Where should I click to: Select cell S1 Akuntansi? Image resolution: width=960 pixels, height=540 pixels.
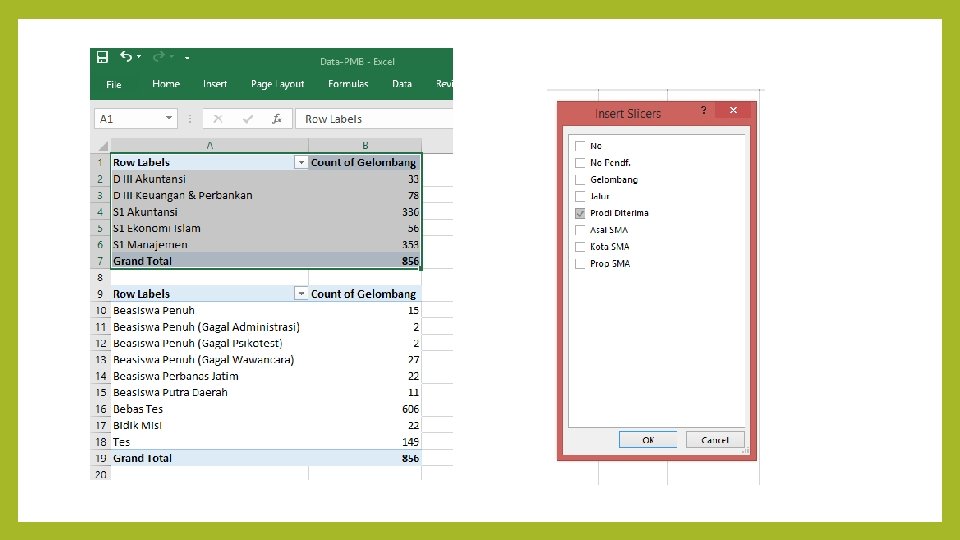click(x=209, y=212)
